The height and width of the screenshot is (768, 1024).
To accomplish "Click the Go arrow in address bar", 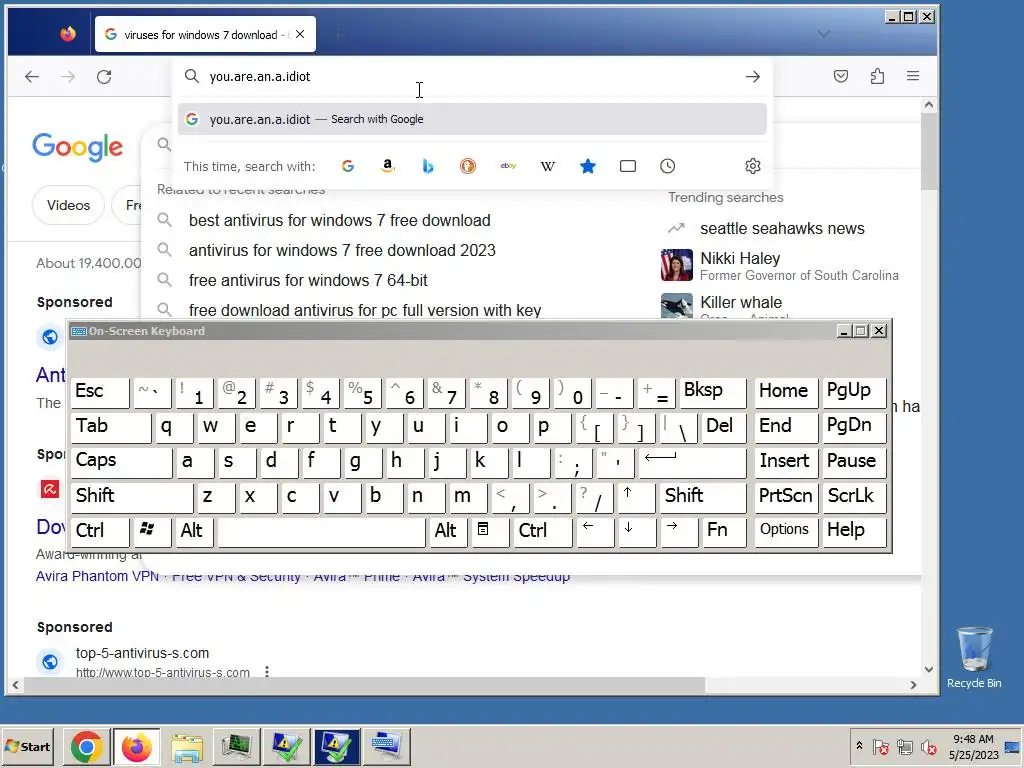I will (x=752, y=76).
